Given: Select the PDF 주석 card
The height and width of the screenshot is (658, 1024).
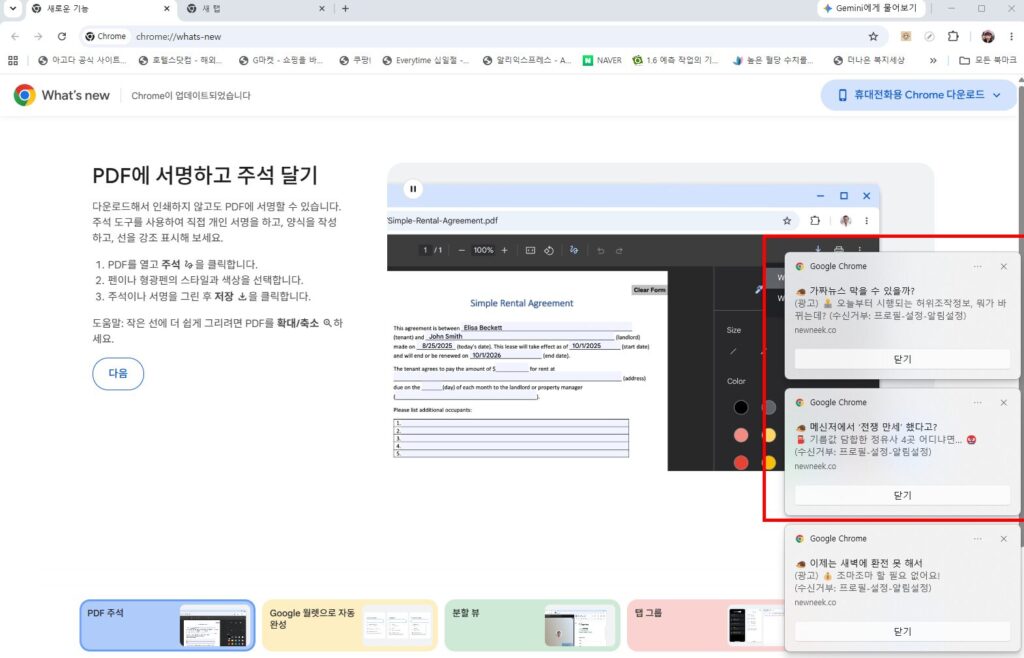Looking at the screenshot, I should pyautogui.click(x=167, y=625).
